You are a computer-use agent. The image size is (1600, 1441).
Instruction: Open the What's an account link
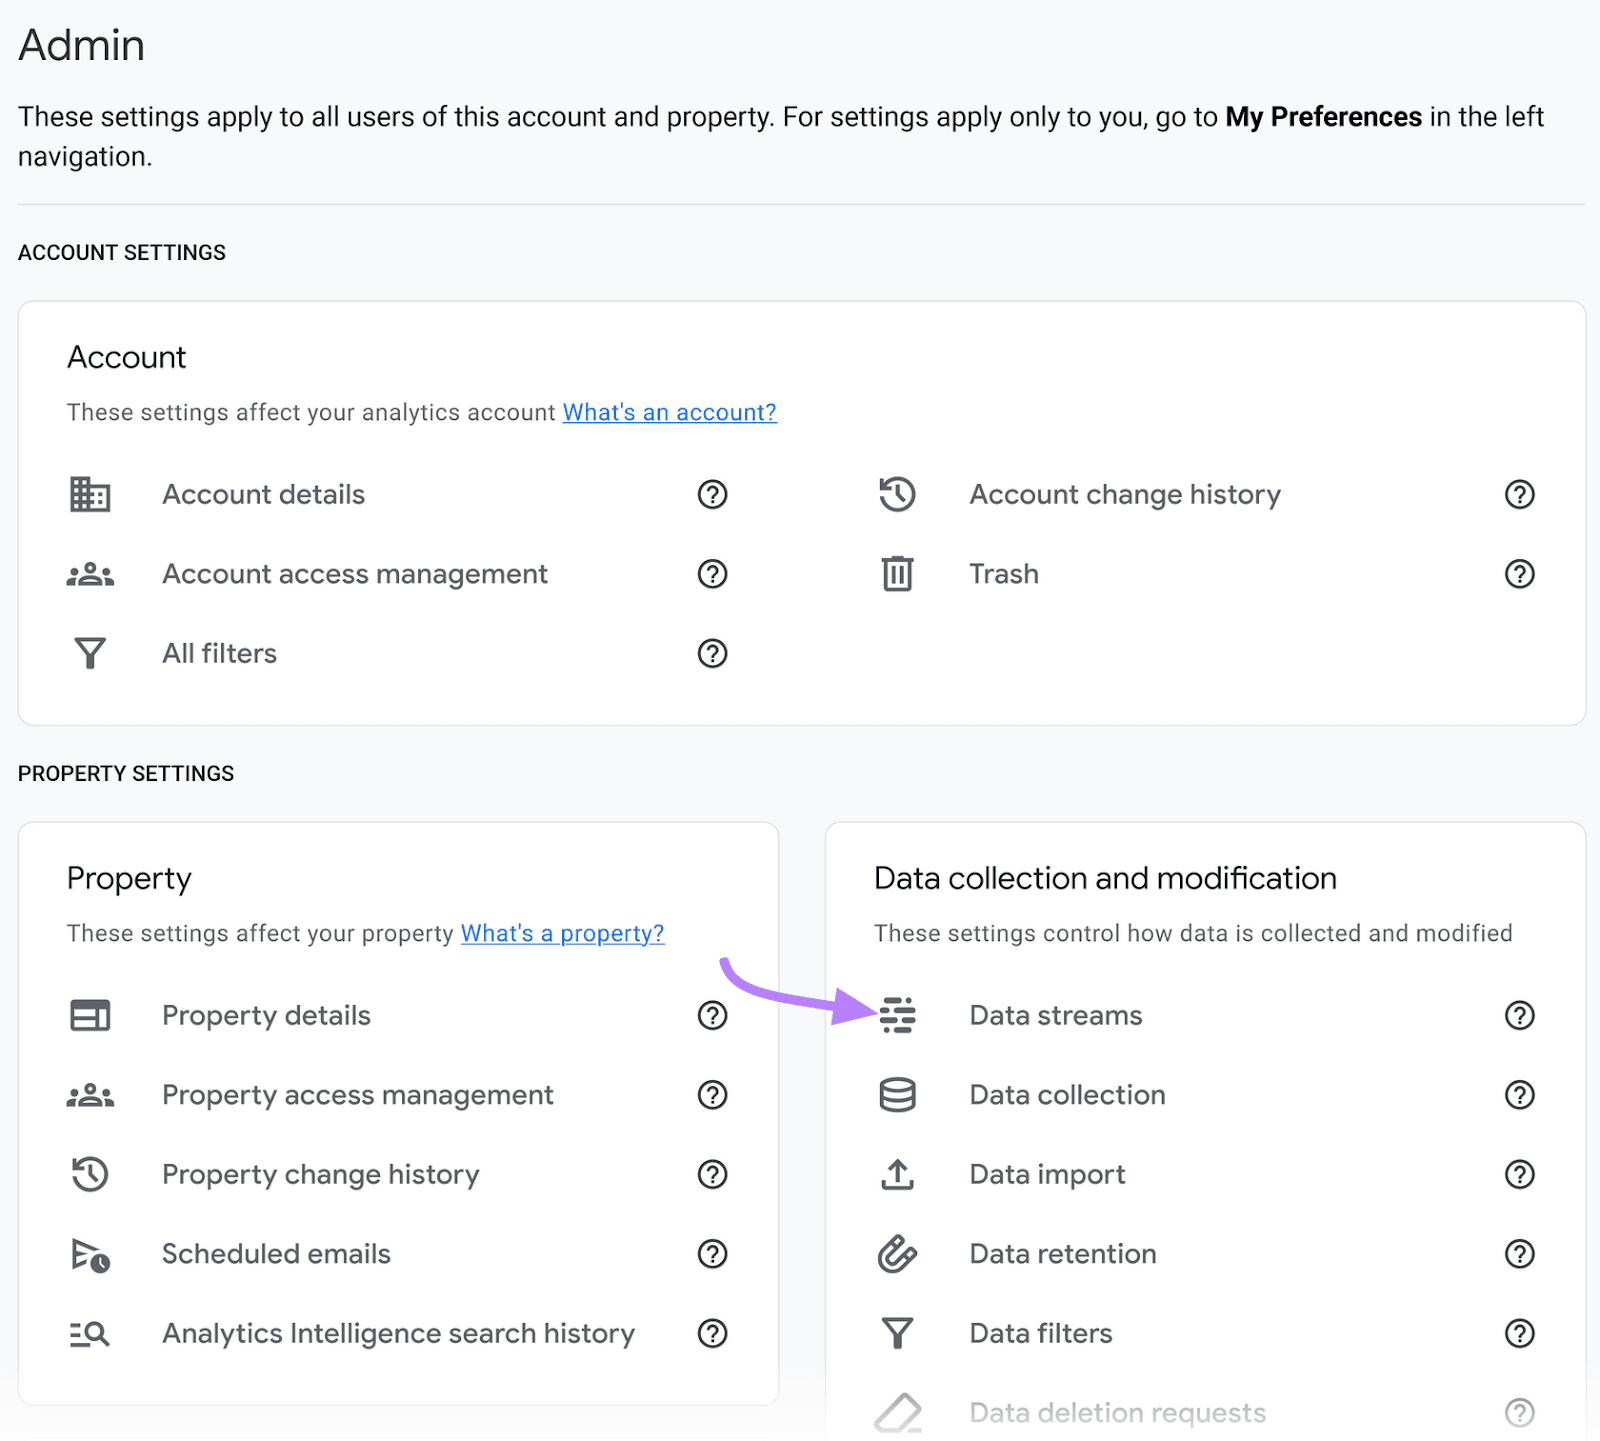pyautogui.click(x=668, y=412)
